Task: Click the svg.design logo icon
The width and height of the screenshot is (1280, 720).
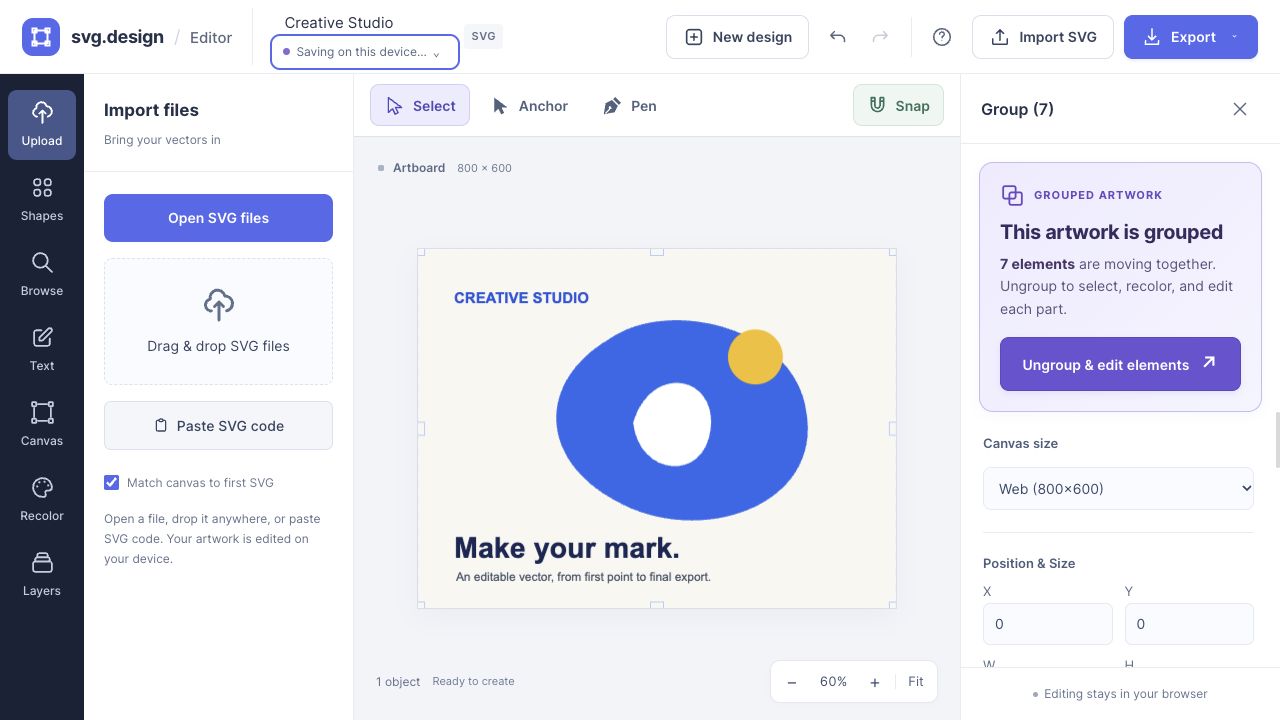Action: click(x=41, y=37)
